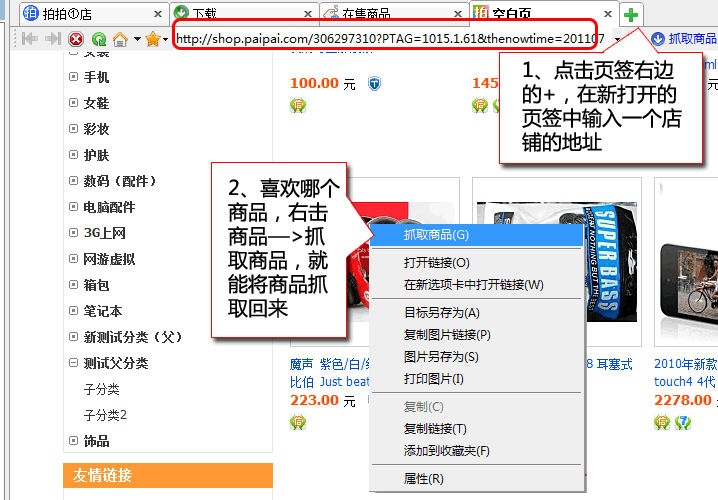Click the green 信 badge under 100.00 元
This screenshot has height=500, width=718.
(x=298, y=105)
